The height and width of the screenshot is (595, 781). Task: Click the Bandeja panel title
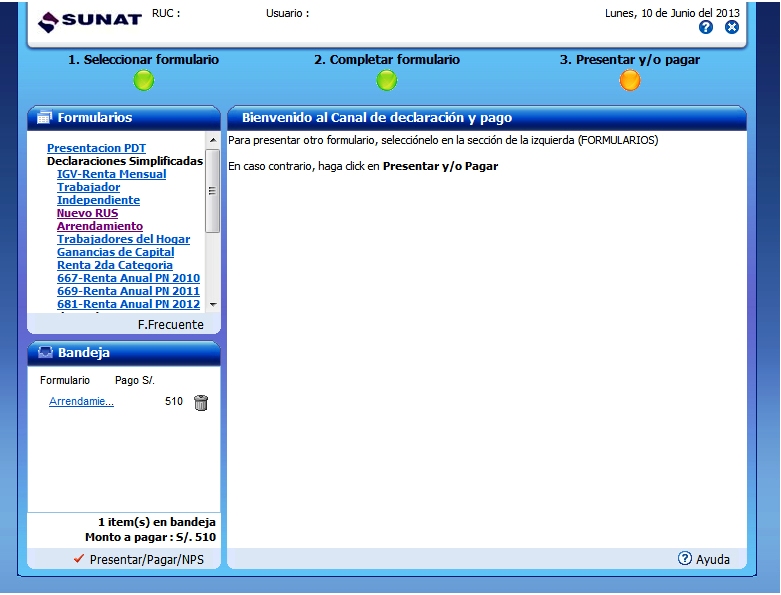[x=84, y=353]
